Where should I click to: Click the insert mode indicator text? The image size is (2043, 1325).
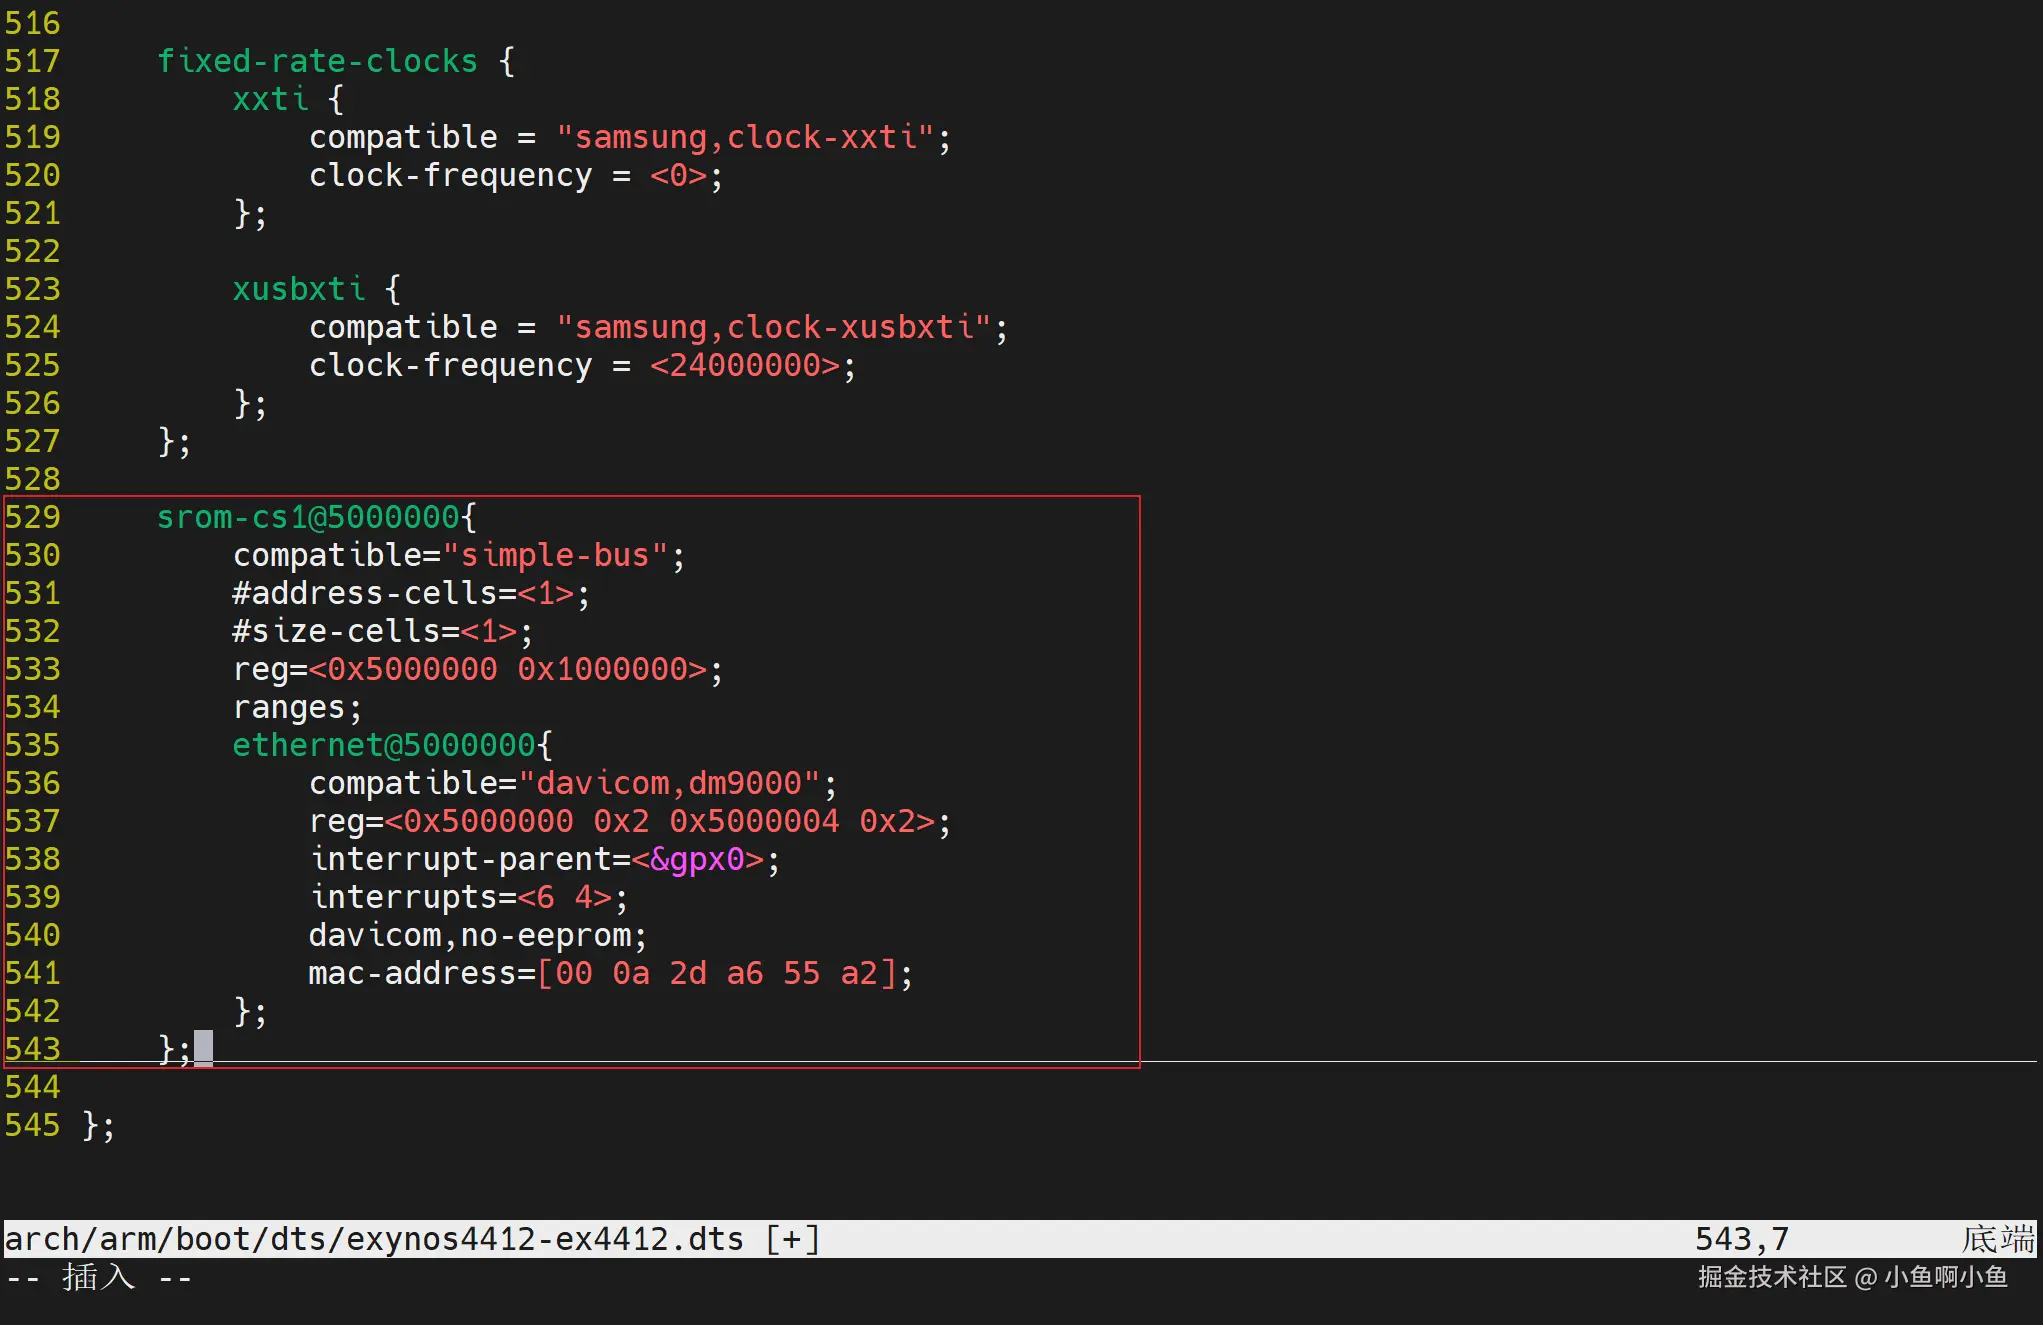[x=98, y=1277]
